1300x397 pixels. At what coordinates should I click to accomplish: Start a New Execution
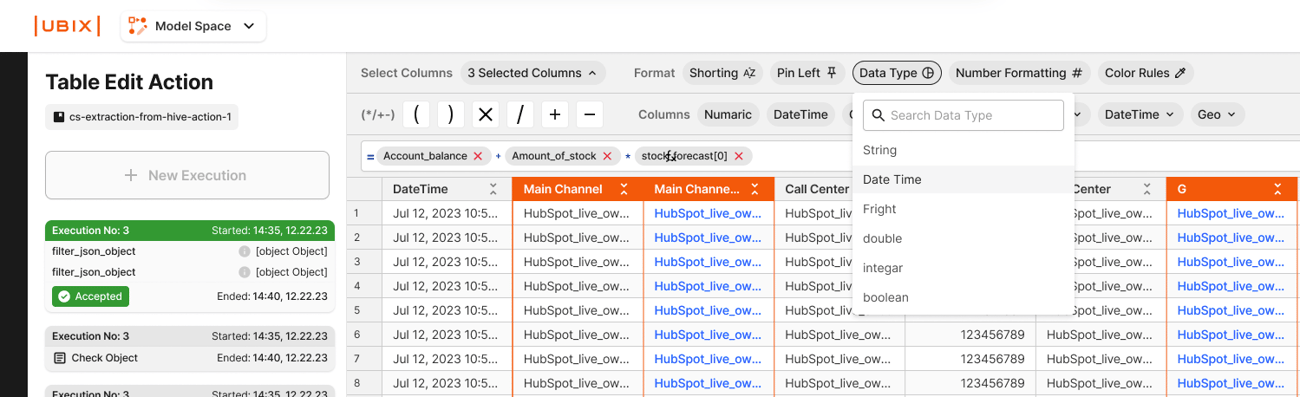(187, 175)
